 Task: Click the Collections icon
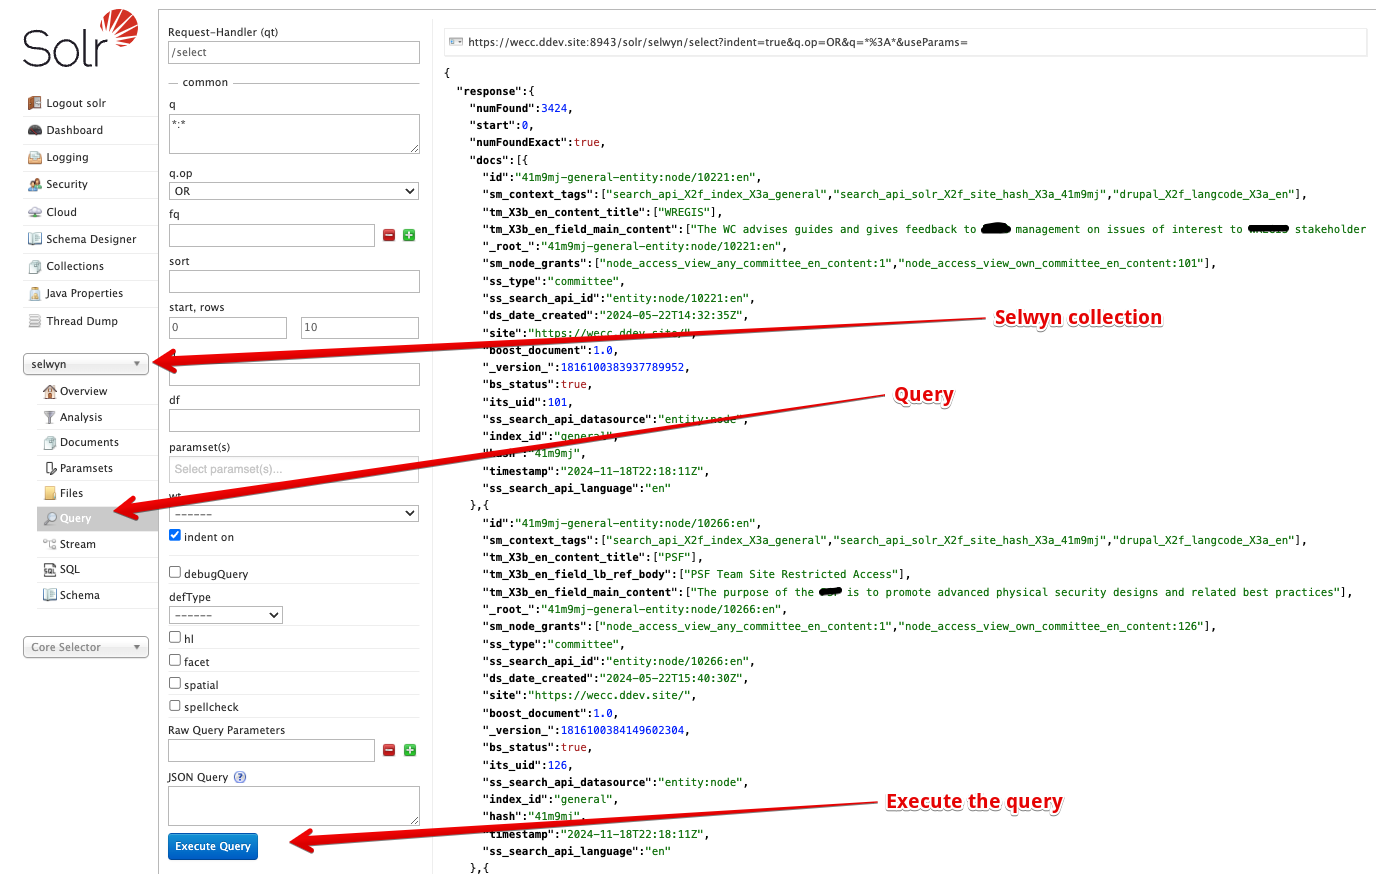coord(36,266)
